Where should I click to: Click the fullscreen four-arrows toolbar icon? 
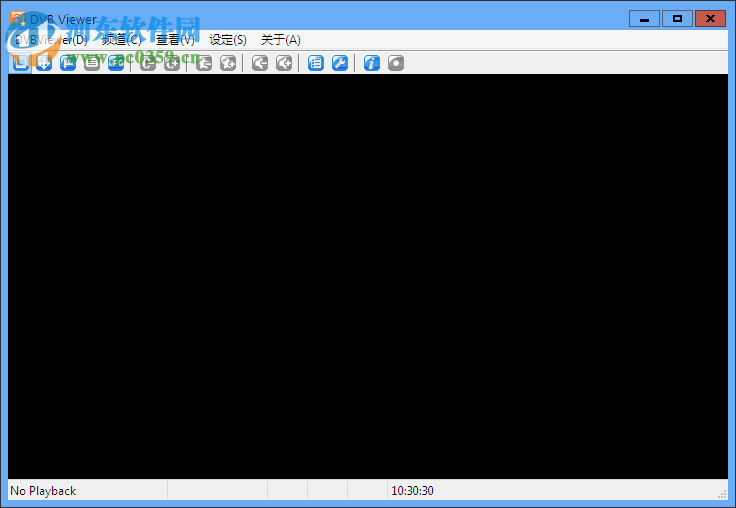click(x=44, y=63)
